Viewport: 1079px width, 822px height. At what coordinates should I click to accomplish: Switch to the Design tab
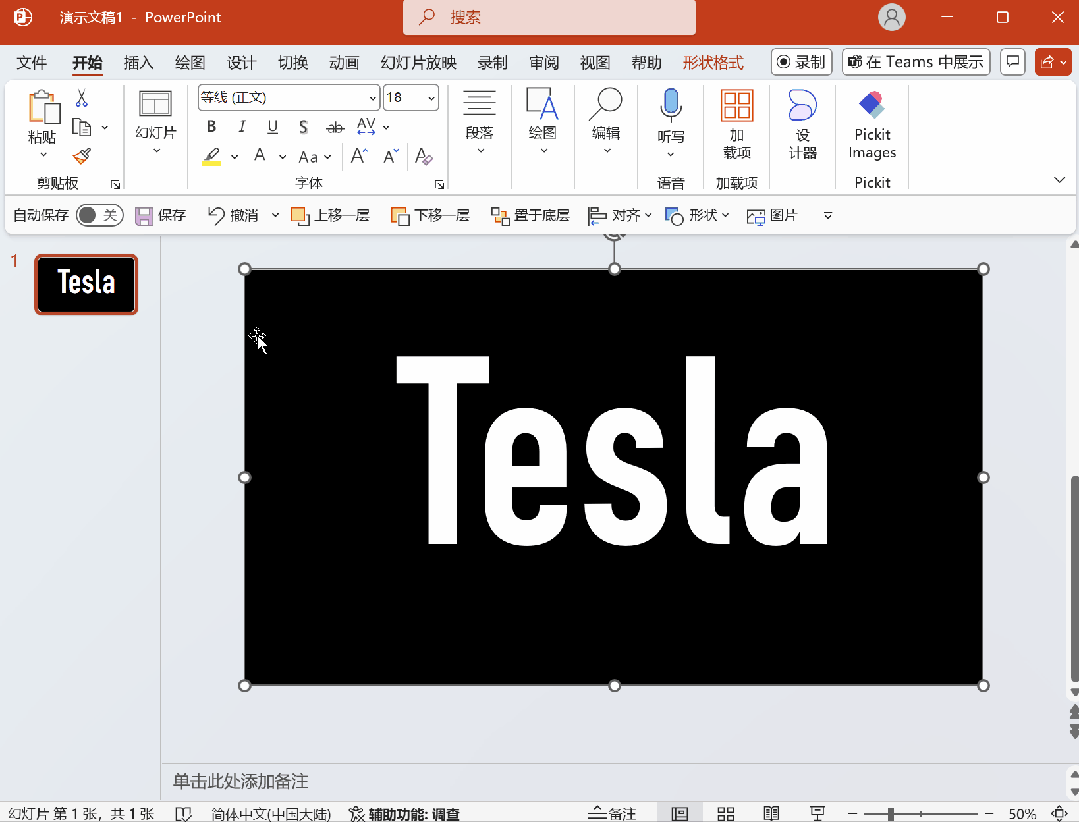coord(242,63)
